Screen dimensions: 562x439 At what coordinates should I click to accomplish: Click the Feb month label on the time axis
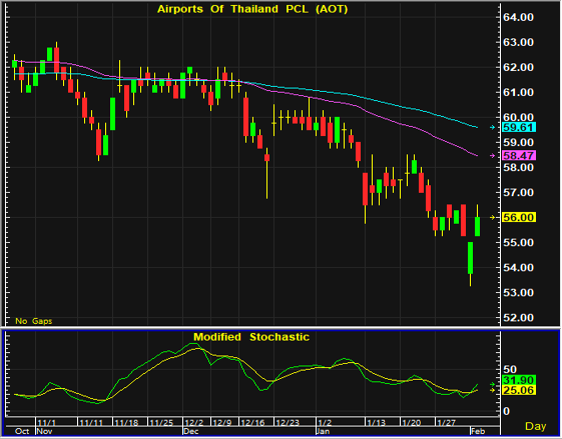point(478,431)
